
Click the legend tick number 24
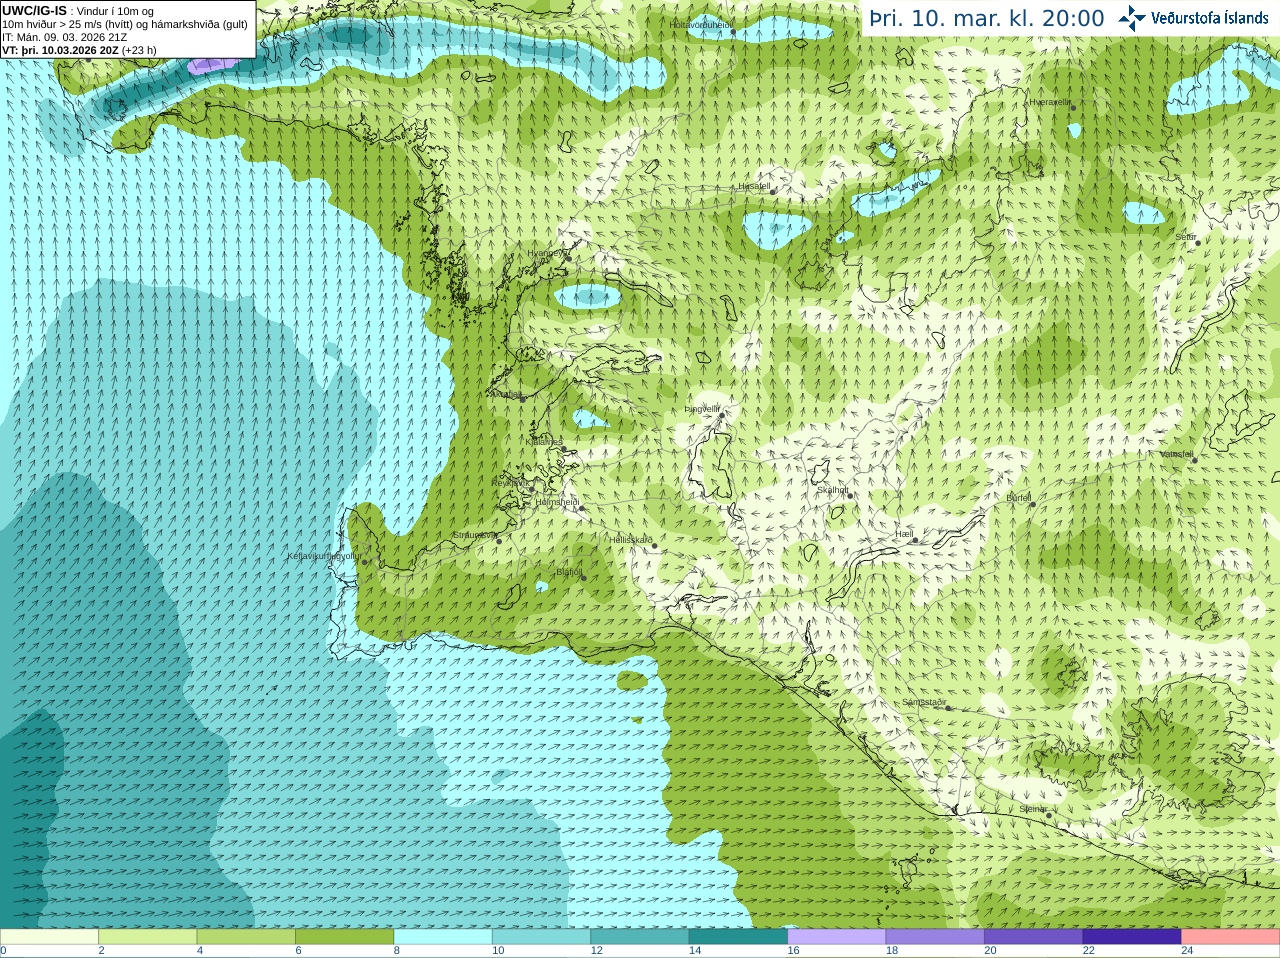point(1187,951)
